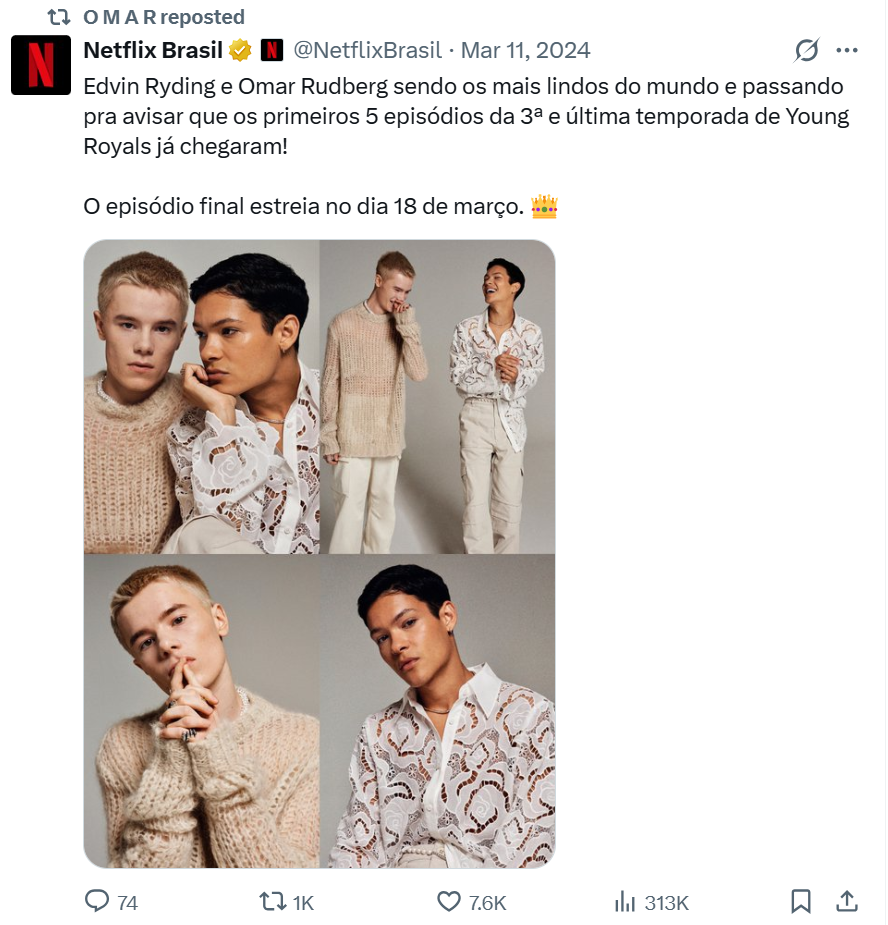Open top-right full-body photo of both actors
This screenshot has height=925, width=888.
pos(437,396)
